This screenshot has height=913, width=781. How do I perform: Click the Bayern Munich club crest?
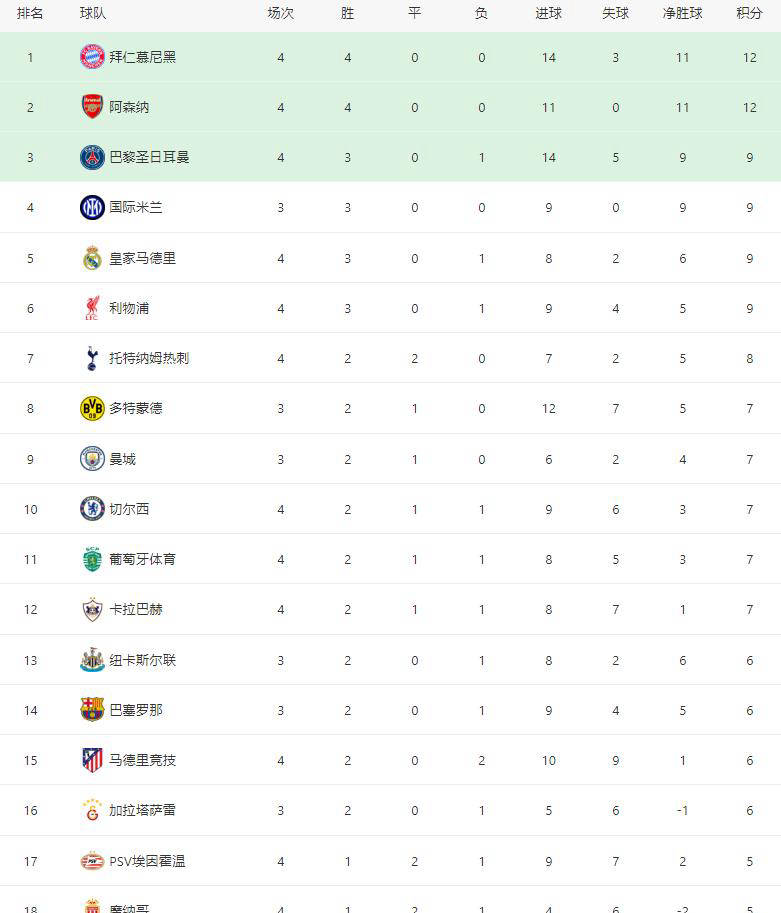tap(92, 57)
